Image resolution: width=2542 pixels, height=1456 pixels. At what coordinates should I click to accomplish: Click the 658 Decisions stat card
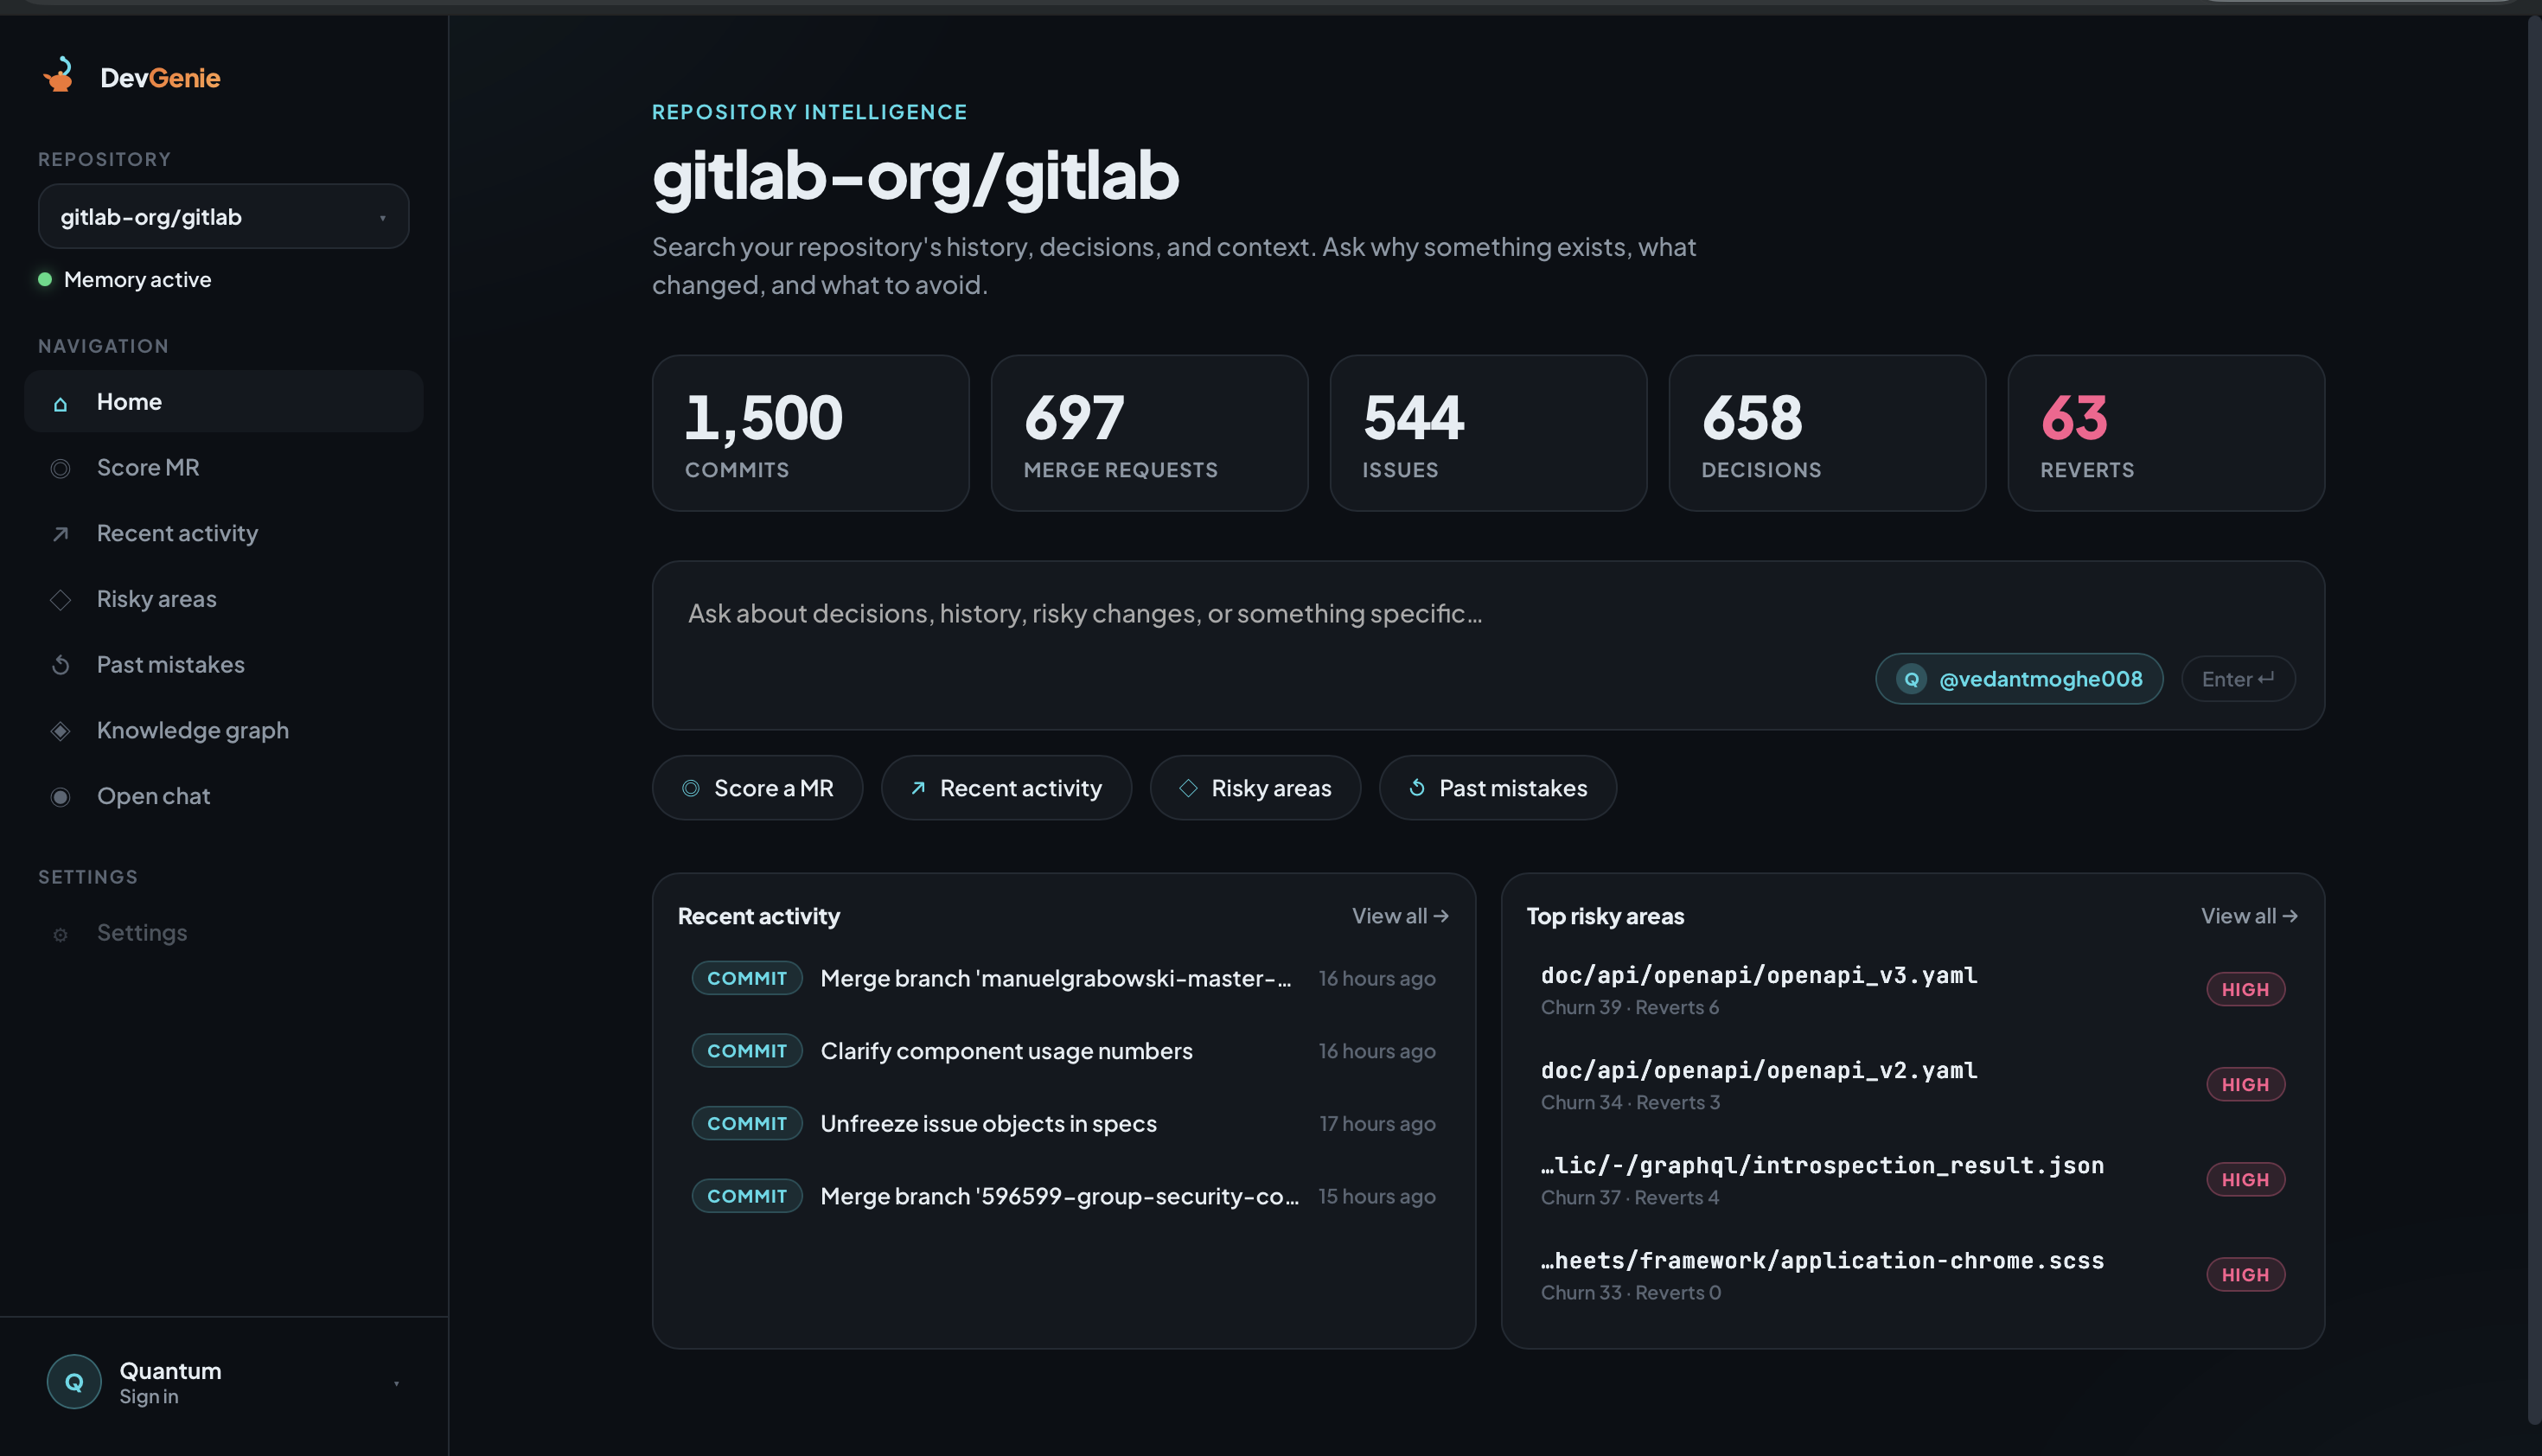click(1827, 433)
